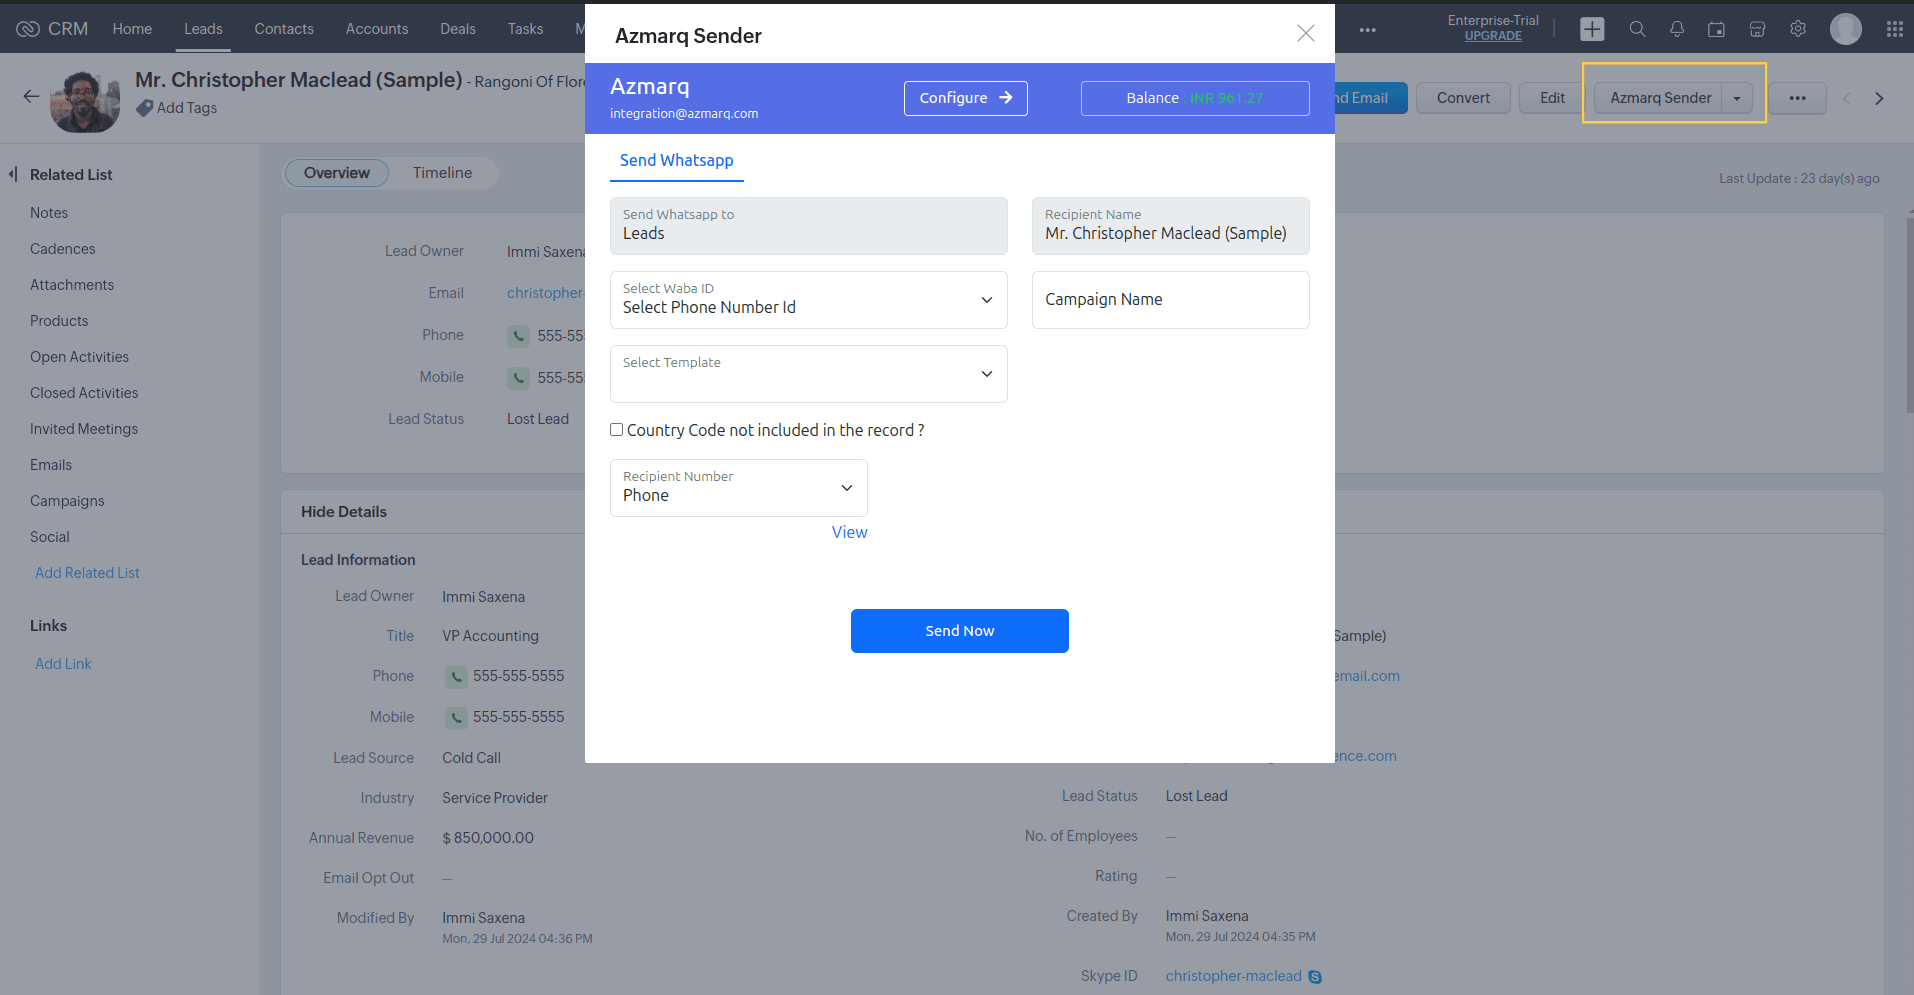This screenshot has height=995, width=1914.
Task: Click Christopher Maclead's profile photo
Action: (85, 101)
